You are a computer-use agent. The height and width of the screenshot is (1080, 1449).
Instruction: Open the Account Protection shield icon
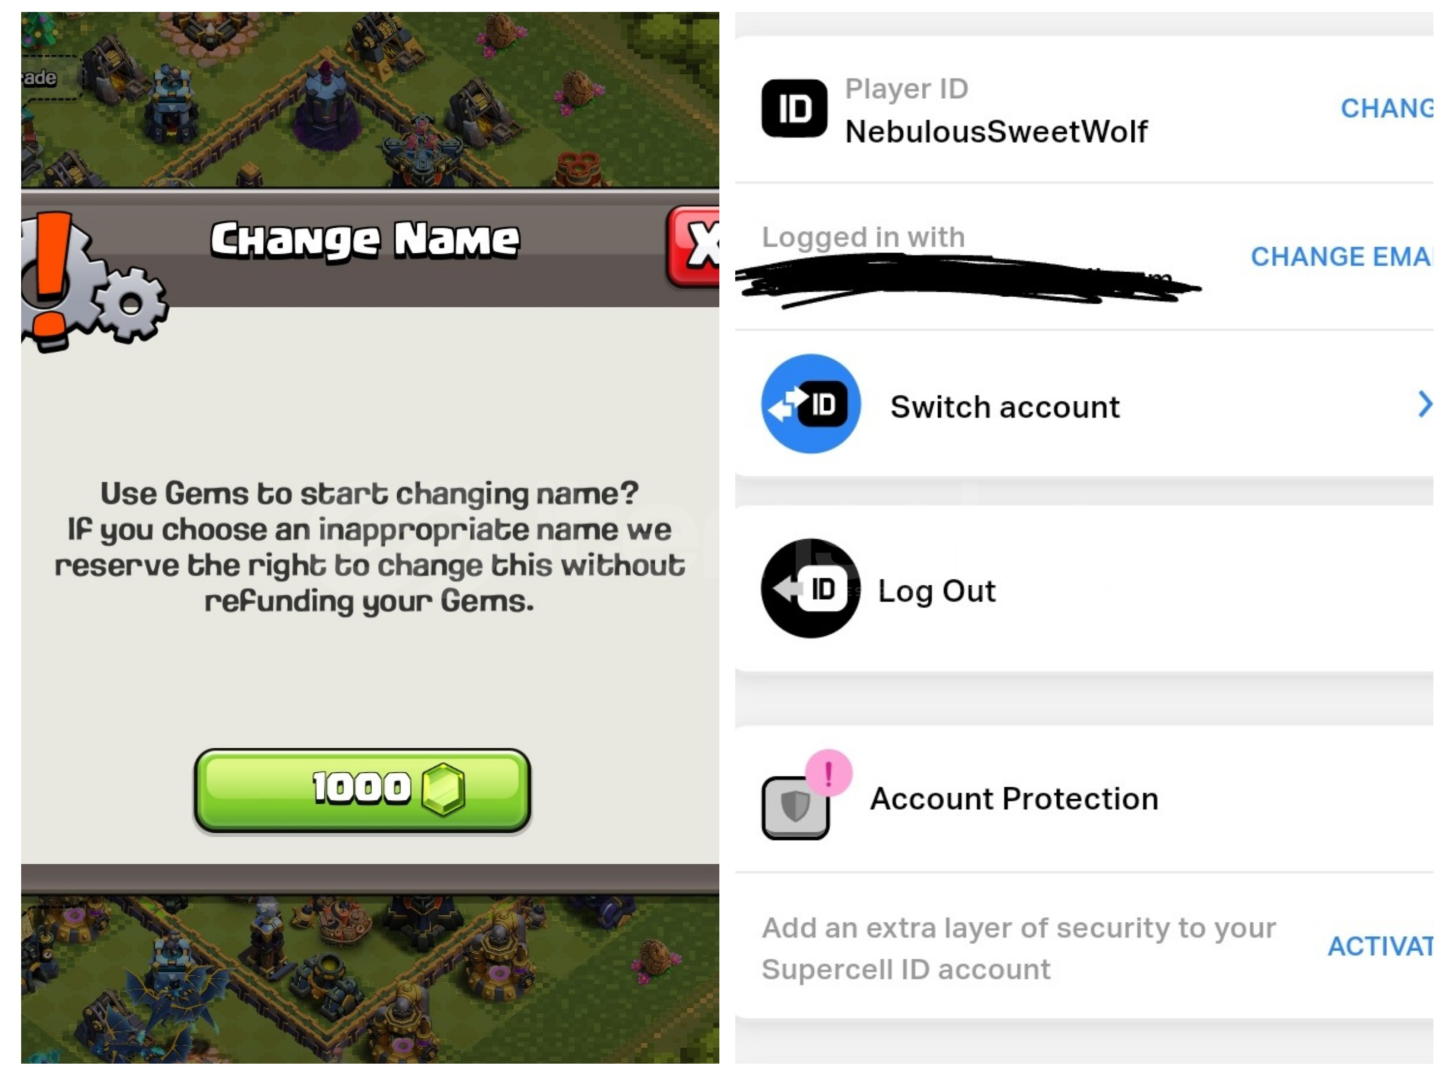(x=795, y=808)
